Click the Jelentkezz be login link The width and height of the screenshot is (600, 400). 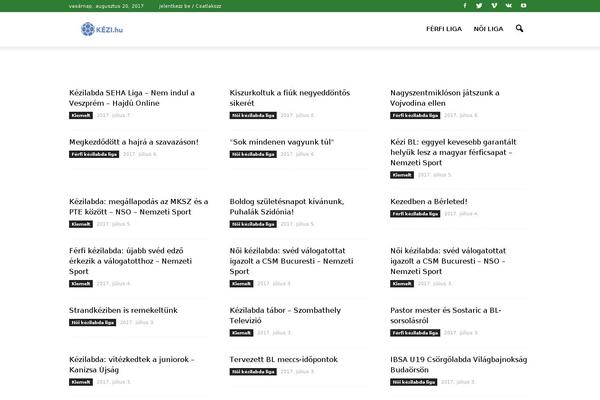[x=174, y=6]
